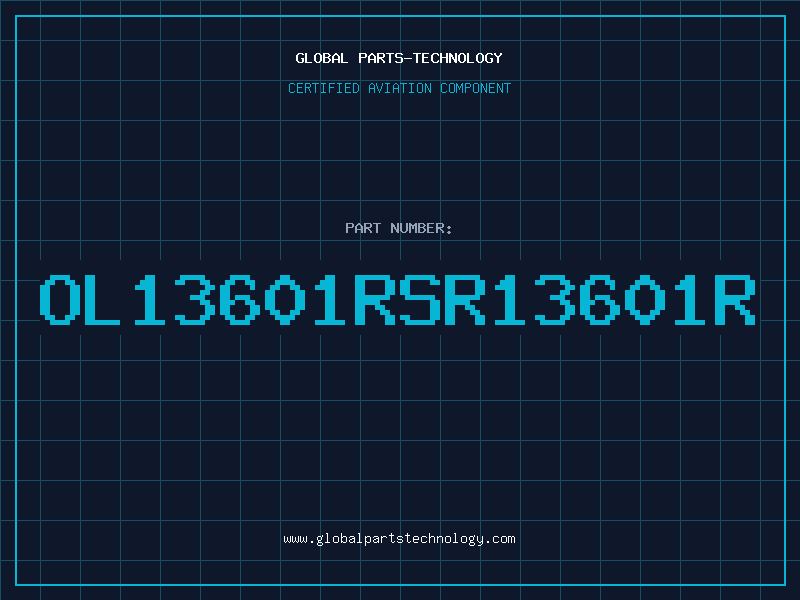Click the part number 0L13601RSR13601R
Screen dimensions: 800x600
click(x=398, y=300)
